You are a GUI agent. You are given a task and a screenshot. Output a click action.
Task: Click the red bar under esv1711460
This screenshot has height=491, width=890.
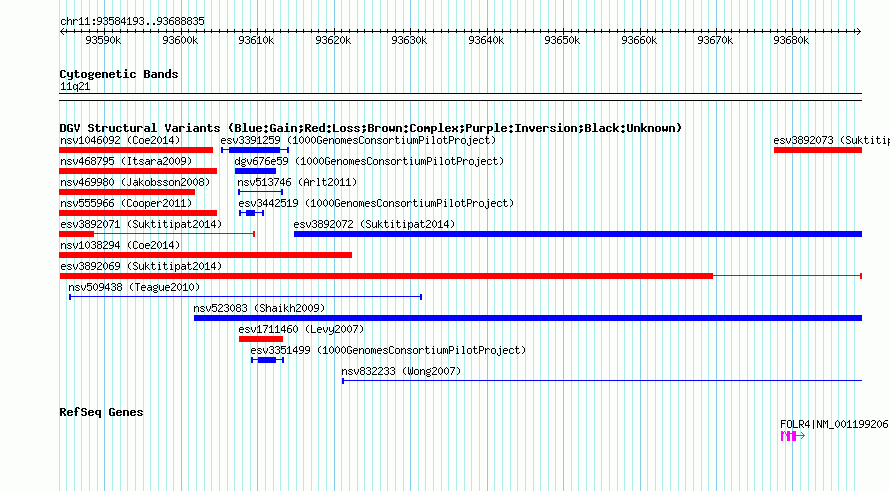point(261,339)
